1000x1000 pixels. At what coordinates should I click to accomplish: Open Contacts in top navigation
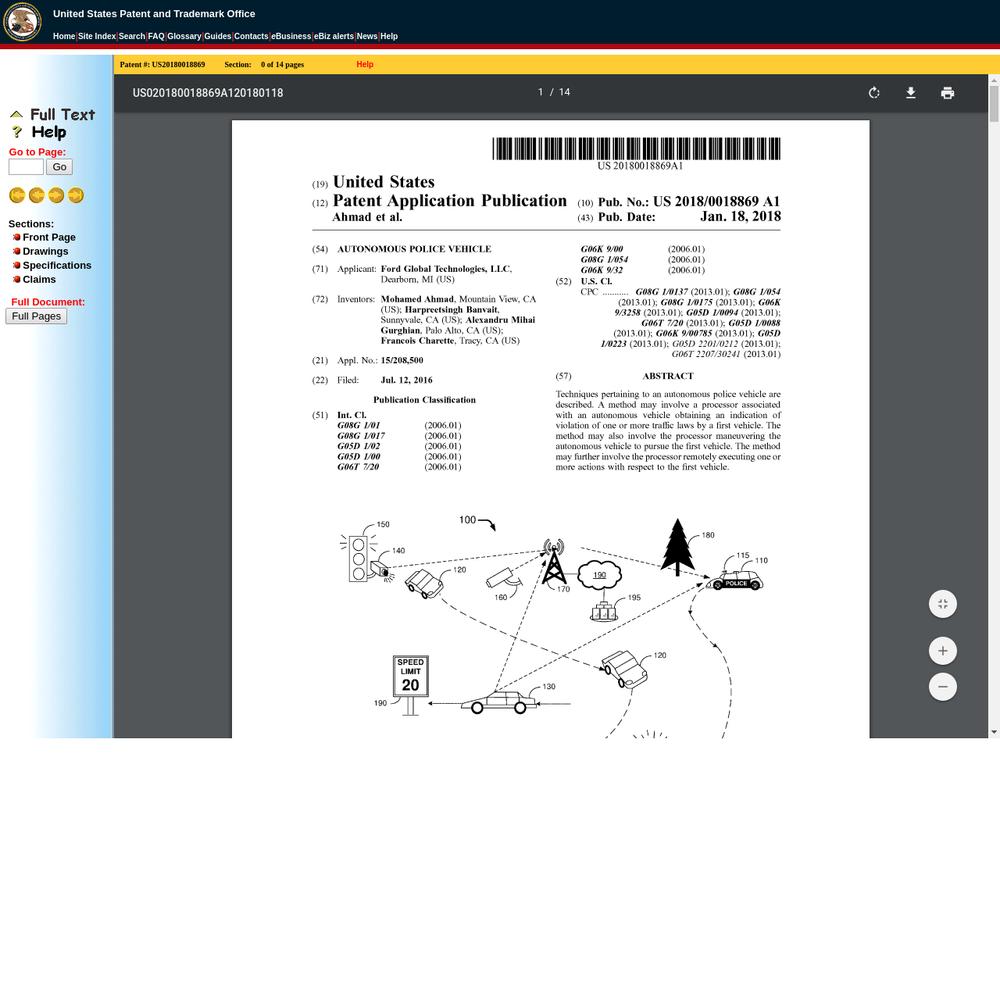[x=251, y=36]
